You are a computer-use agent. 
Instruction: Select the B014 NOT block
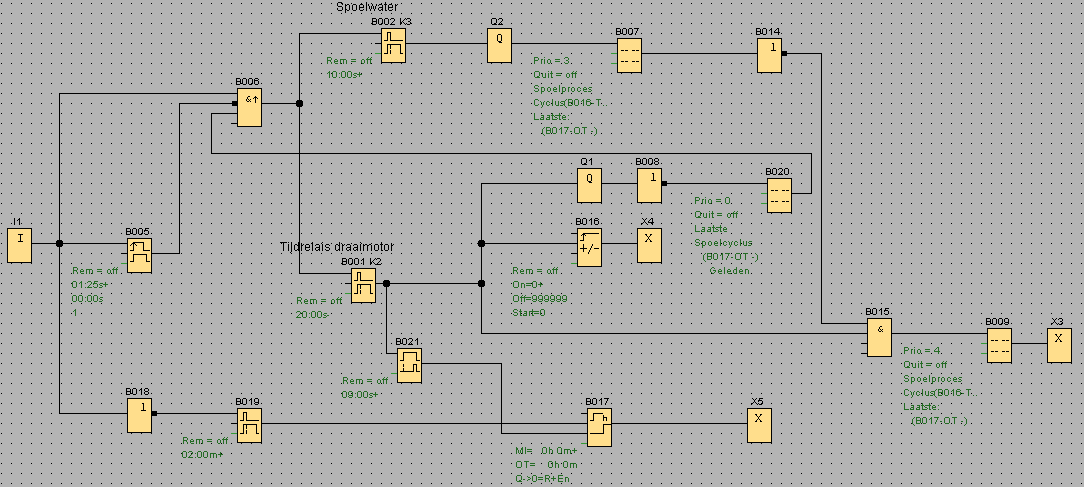pyautogui.click(x=769, y=56)
